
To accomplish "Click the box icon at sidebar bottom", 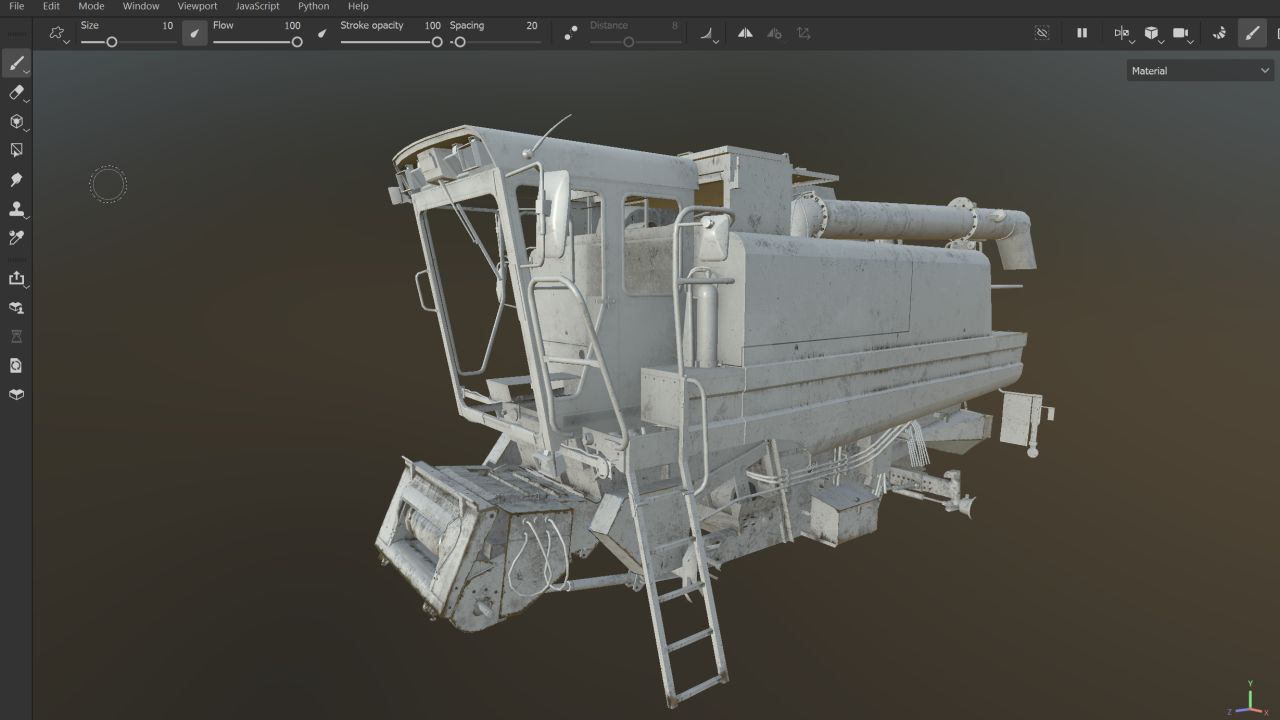I will coord(16,394).
